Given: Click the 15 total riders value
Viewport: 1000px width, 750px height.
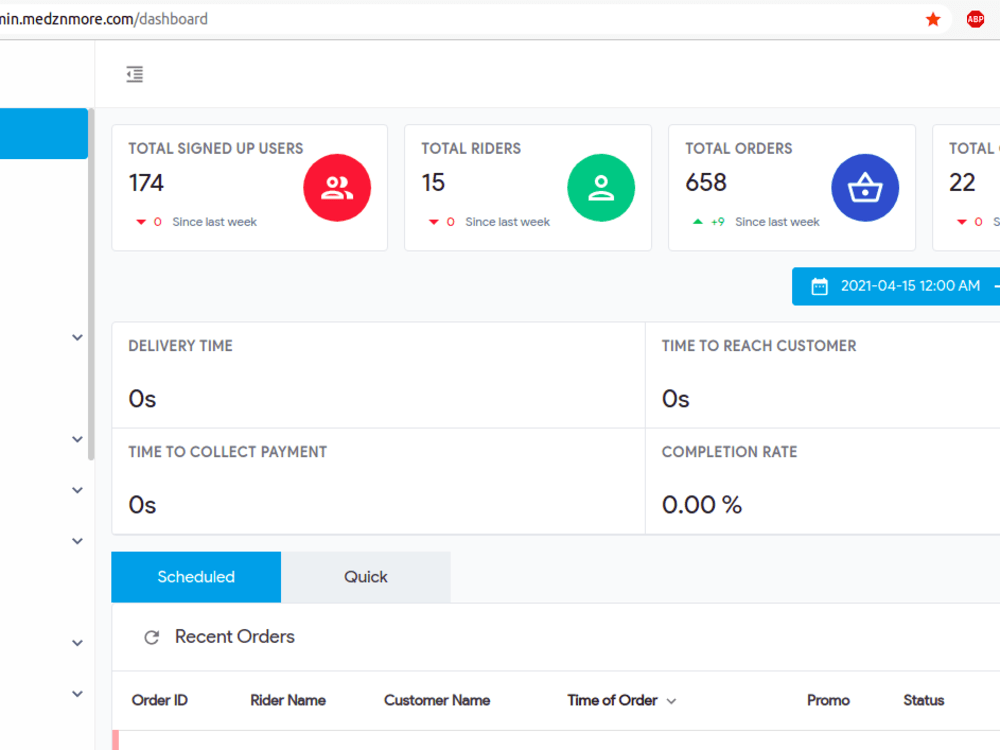Looking at the screenshot, I should tap(433, 183).
